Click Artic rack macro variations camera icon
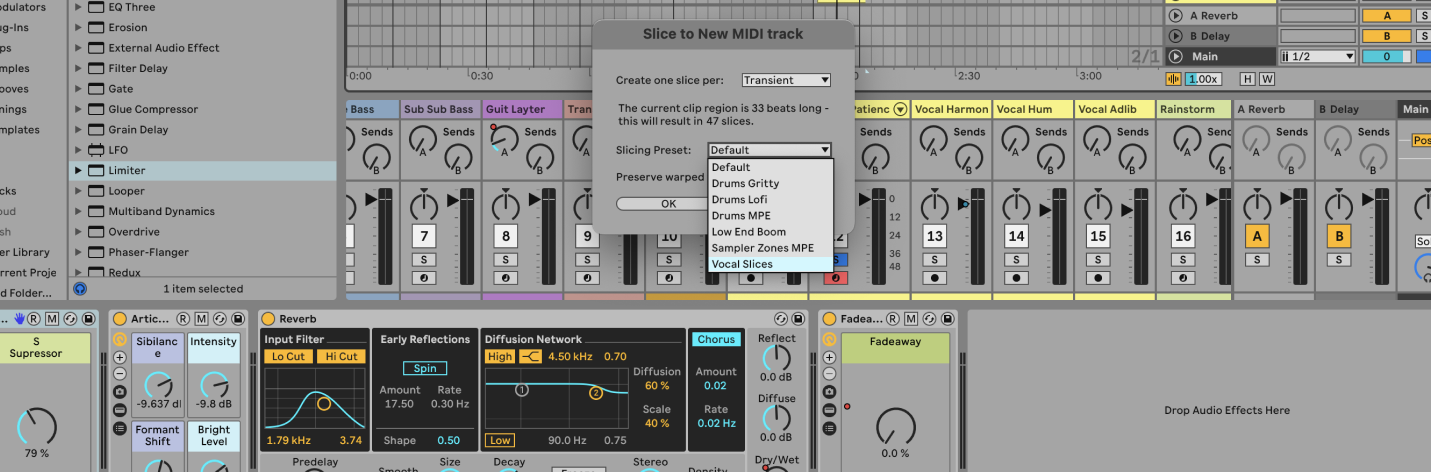 click(120, 392)
